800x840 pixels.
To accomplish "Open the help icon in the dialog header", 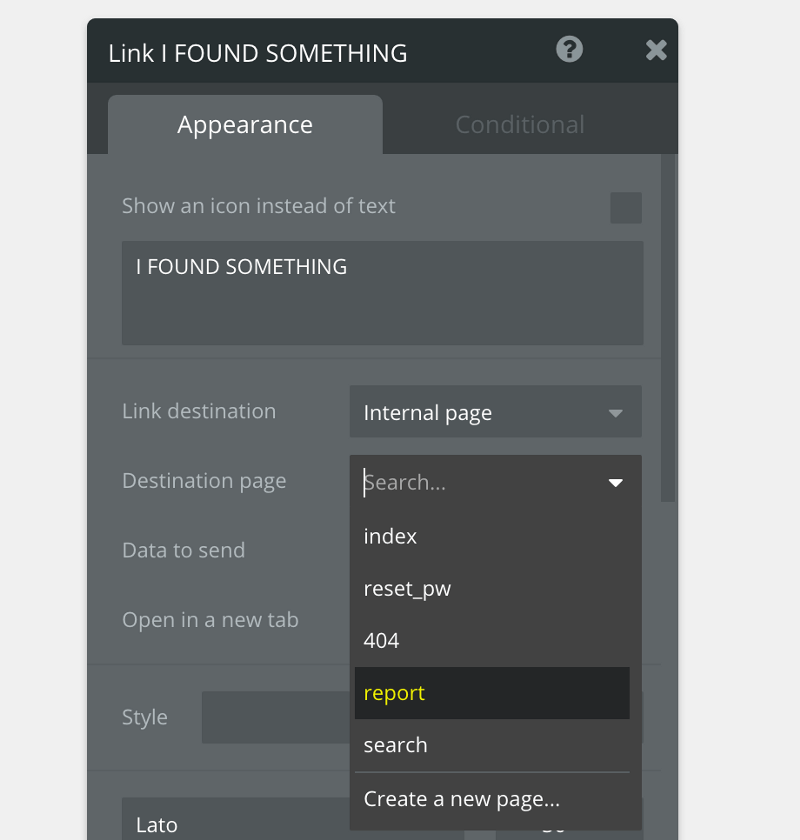I will 568,49.
